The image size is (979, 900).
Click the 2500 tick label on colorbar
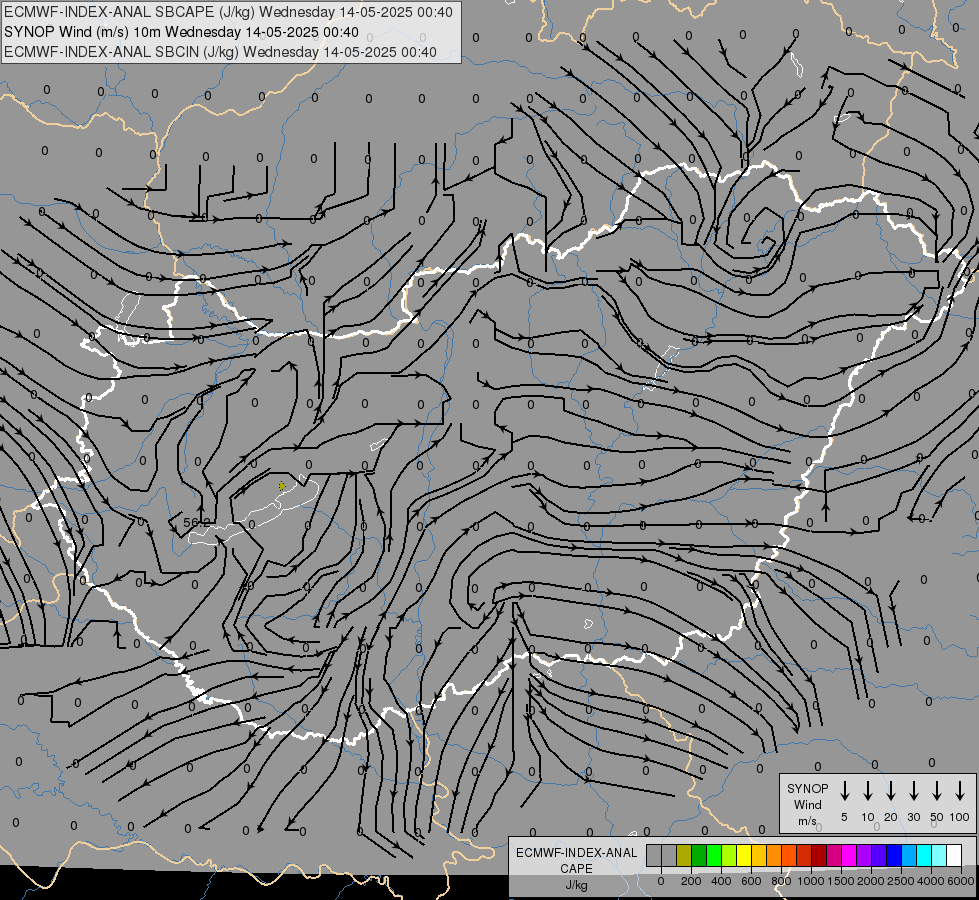click(x=901, y=881)
